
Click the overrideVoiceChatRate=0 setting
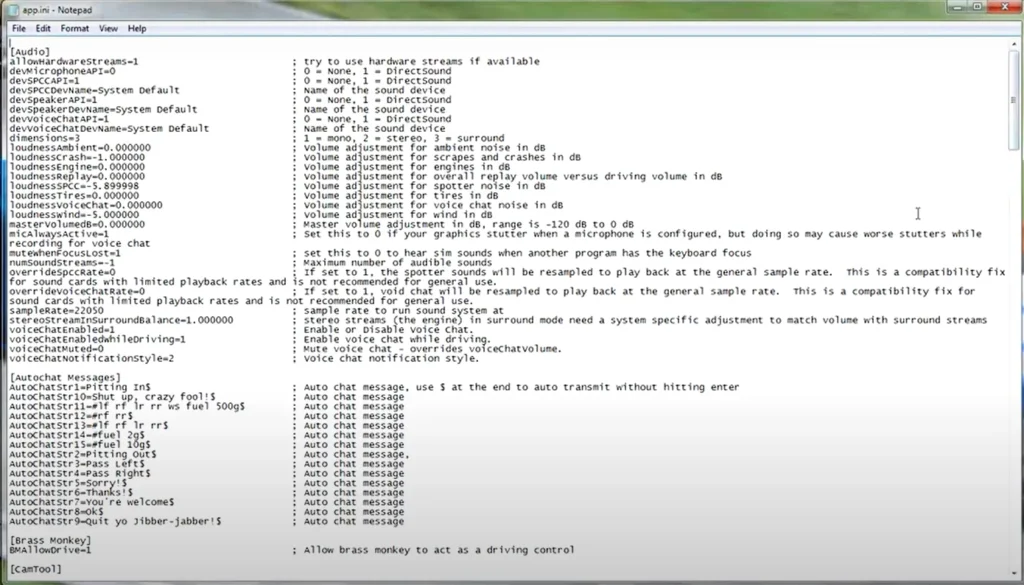77,291
